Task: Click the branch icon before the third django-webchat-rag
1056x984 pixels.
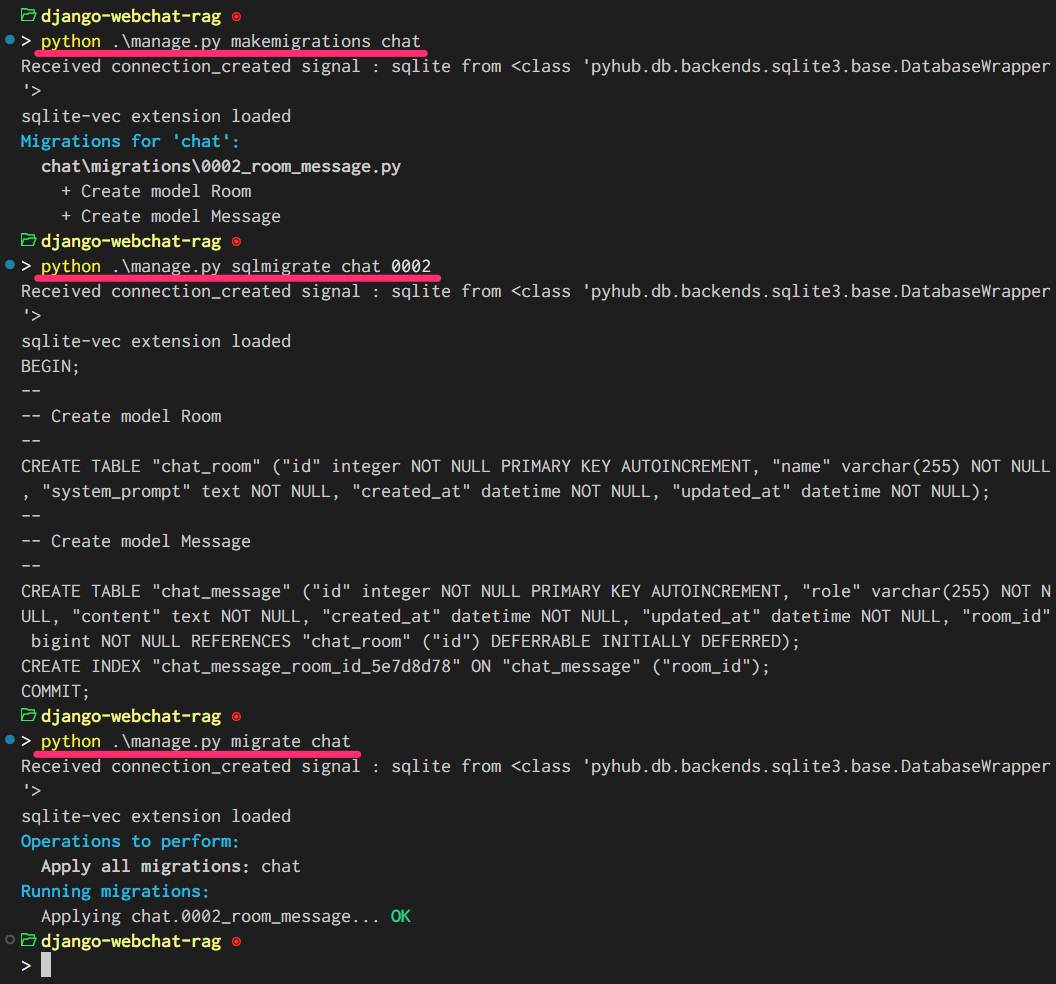Action: 27,716
